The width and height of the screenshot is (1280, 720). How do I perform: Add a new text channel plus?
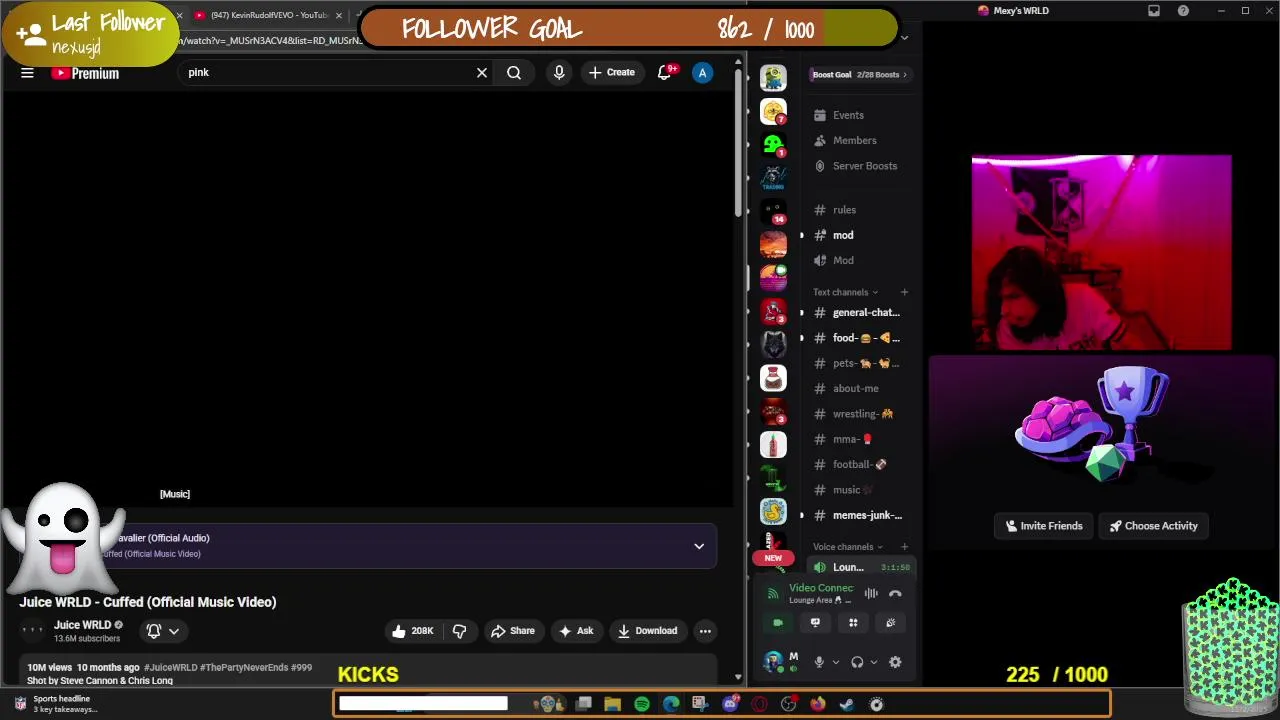point(904,292)
